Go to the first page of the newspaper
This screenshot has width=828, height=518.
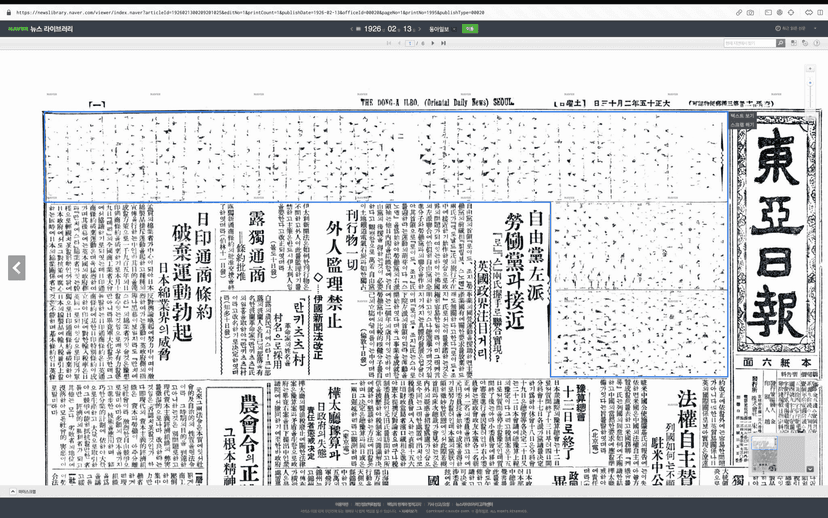389,43
